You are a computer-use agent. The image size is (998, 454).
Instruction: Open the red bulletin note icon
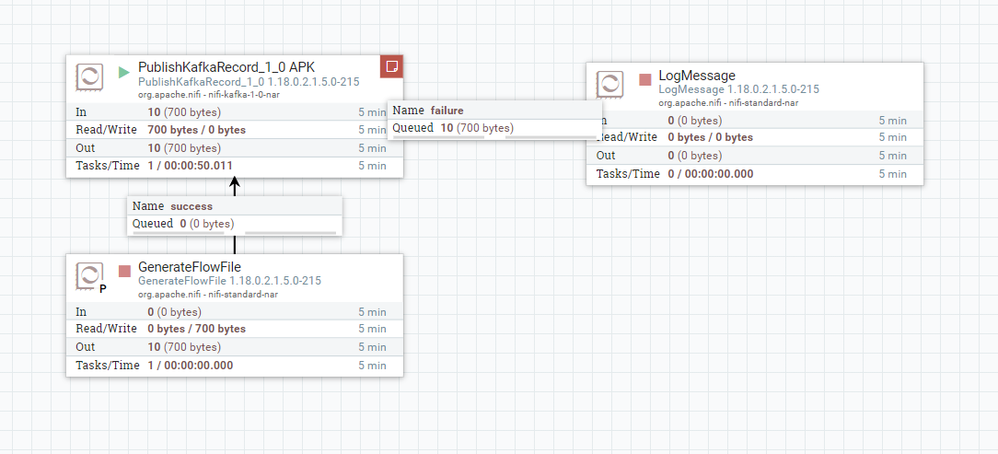pos(392,66)
